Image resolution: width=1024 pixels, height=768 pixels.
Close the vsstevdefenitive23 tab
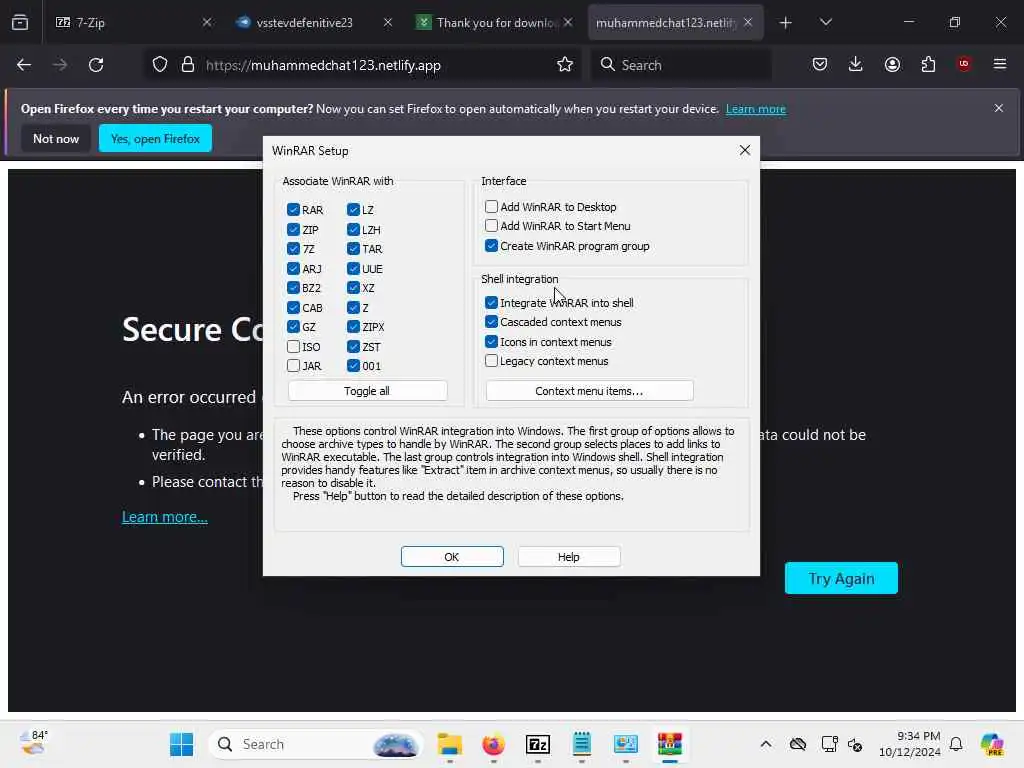pyautogui.click(x=388, y=22)
